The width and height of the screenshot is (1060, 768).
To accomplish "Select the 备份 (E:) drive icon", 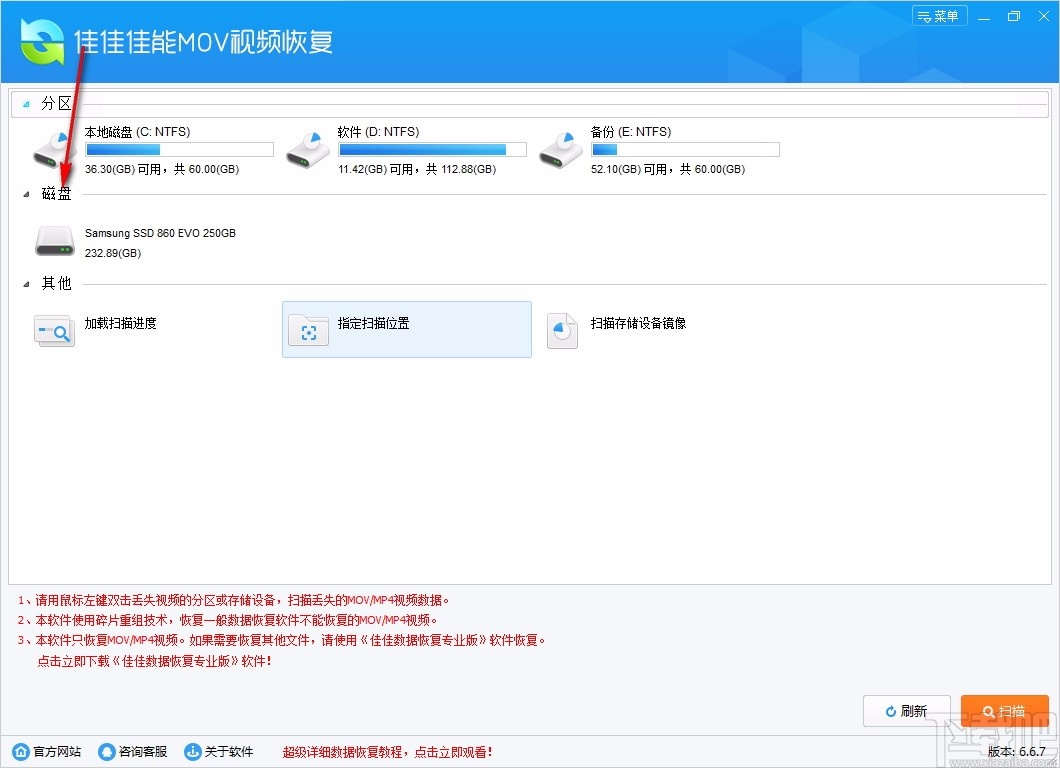I will coord(560,148).
